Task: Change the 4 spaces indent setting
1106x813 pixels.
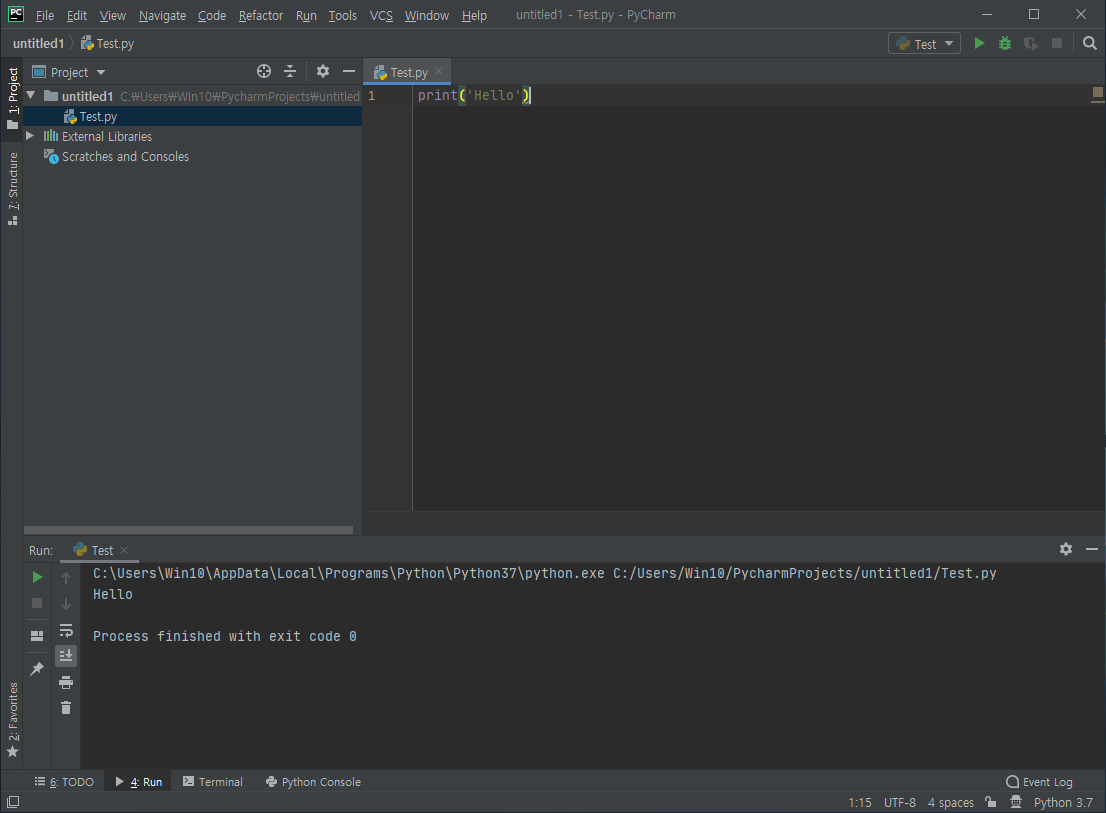Action: click(950, 802)
